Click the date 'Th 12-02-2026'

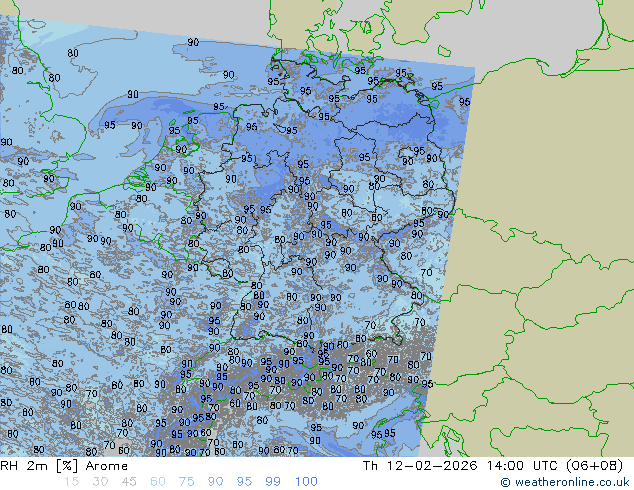click(x=420, y=466)
